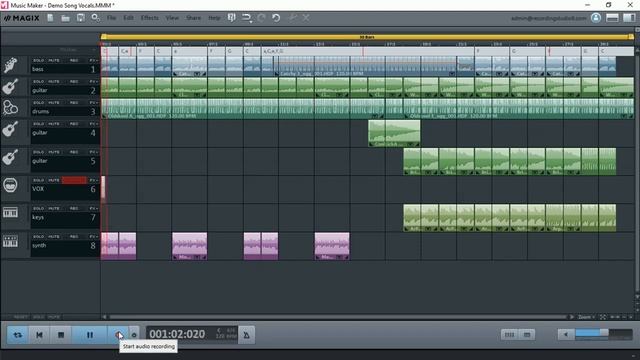640x360 pixels.
Task: Open a project with the folder icon
Action: tap(65, 18)
